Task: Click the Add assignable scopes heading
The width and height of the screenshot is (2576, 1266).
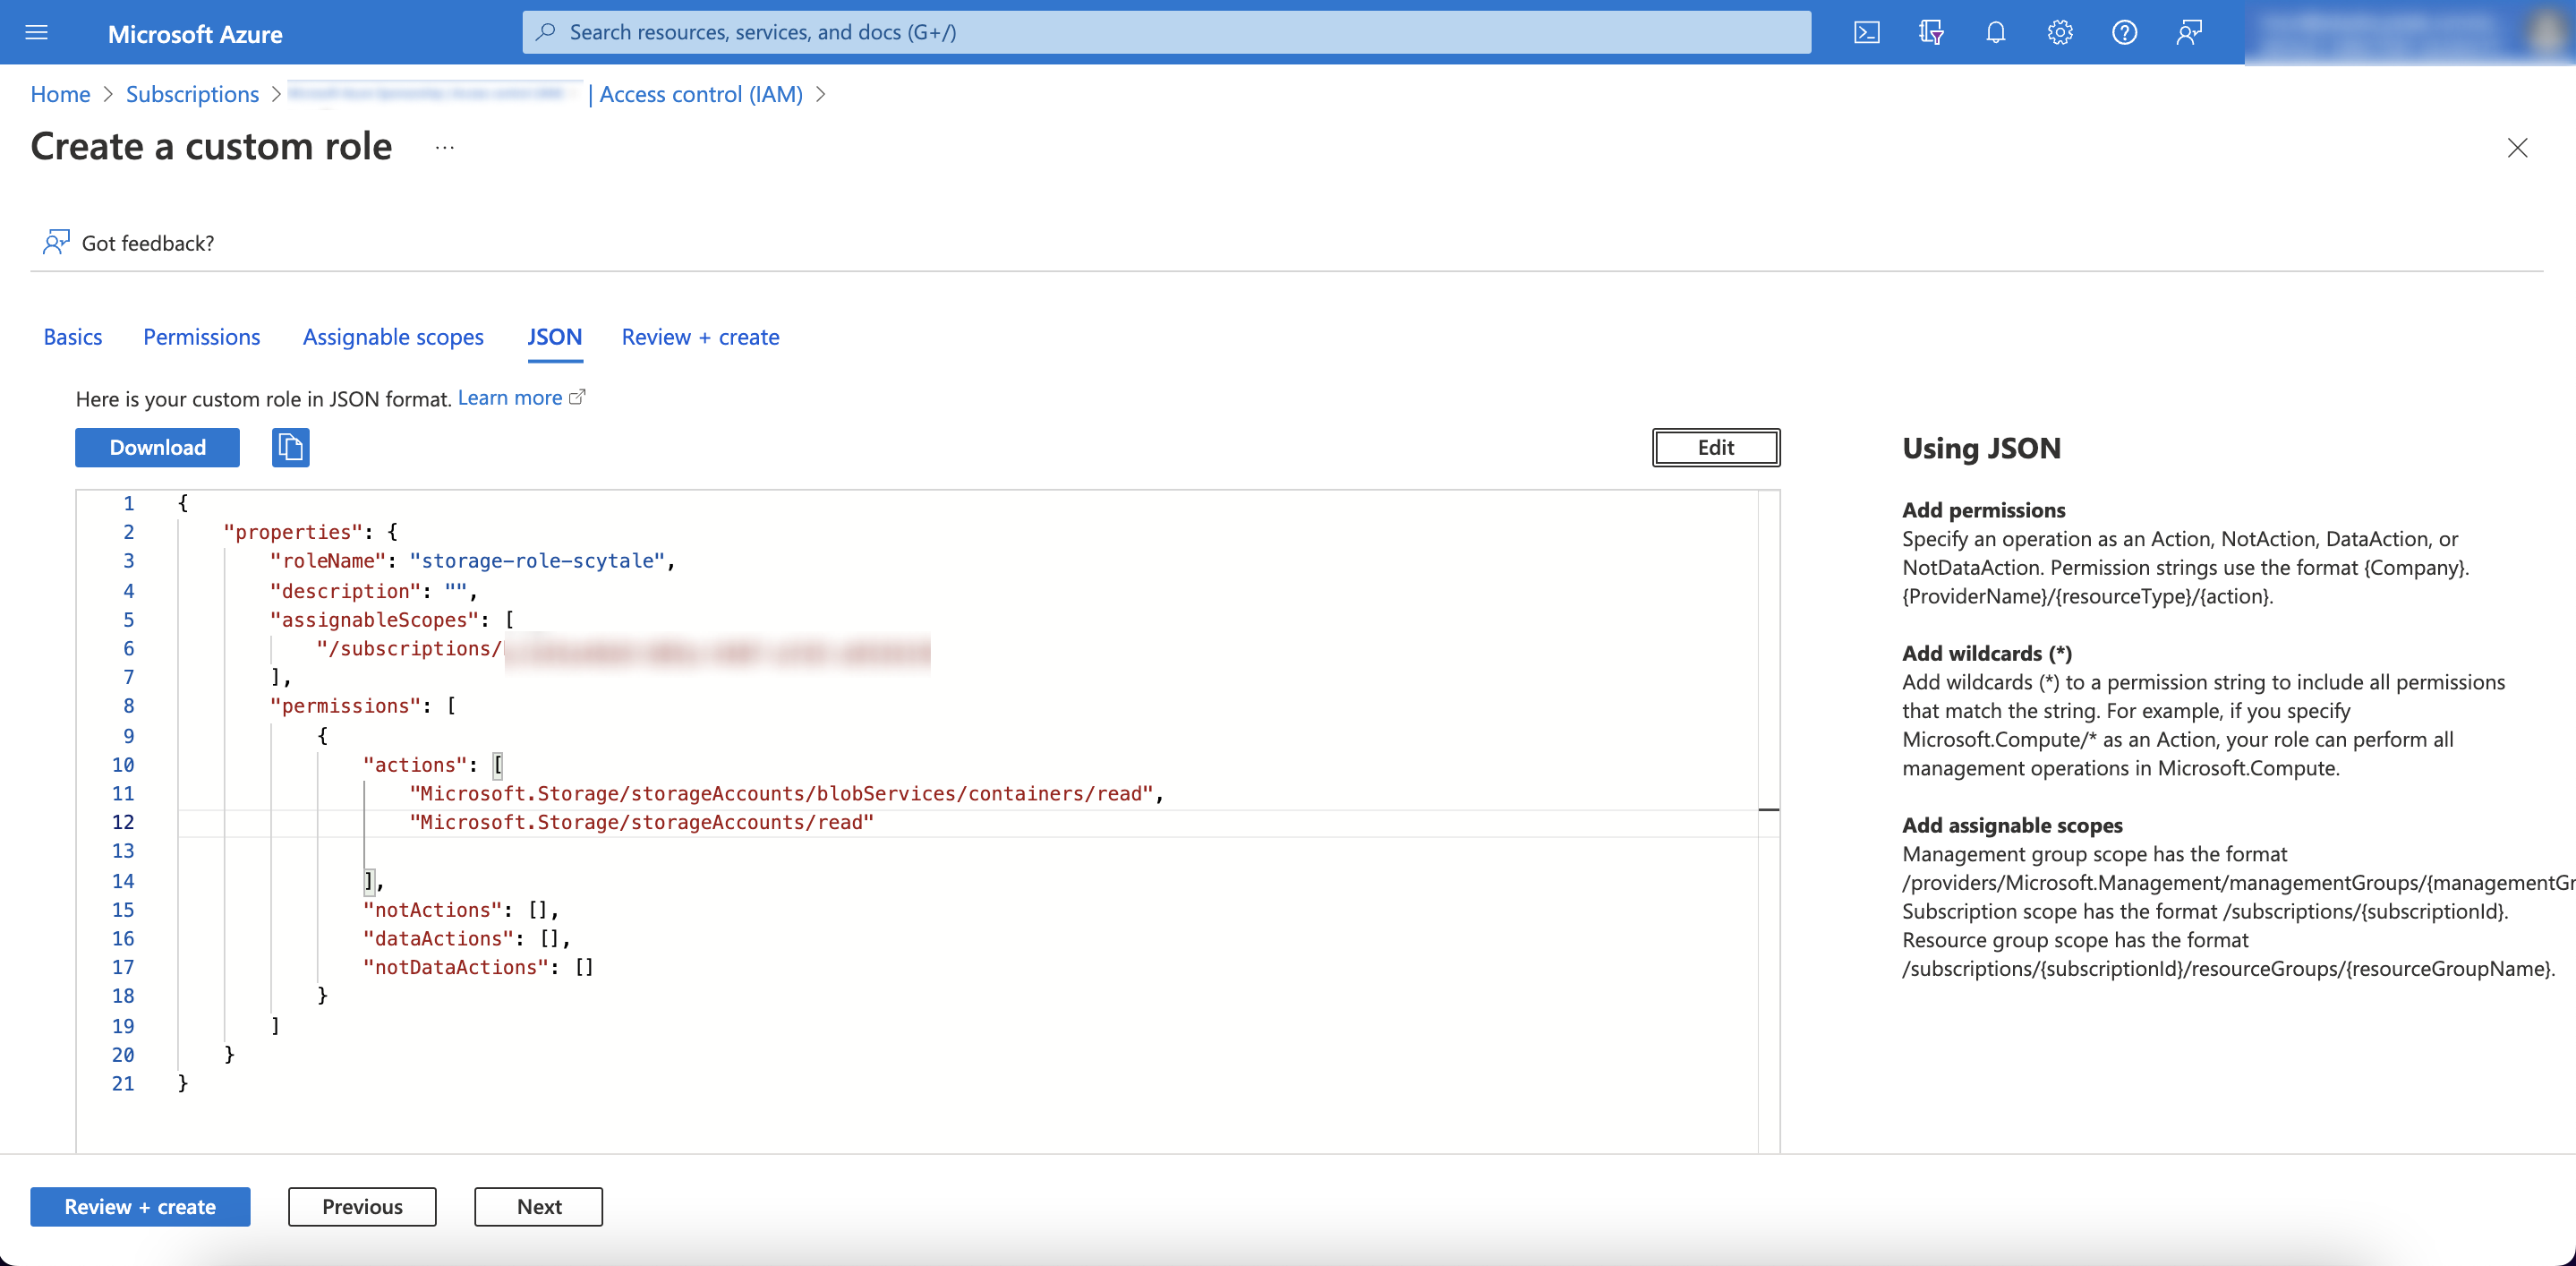Action: [x=2012, y=825]
